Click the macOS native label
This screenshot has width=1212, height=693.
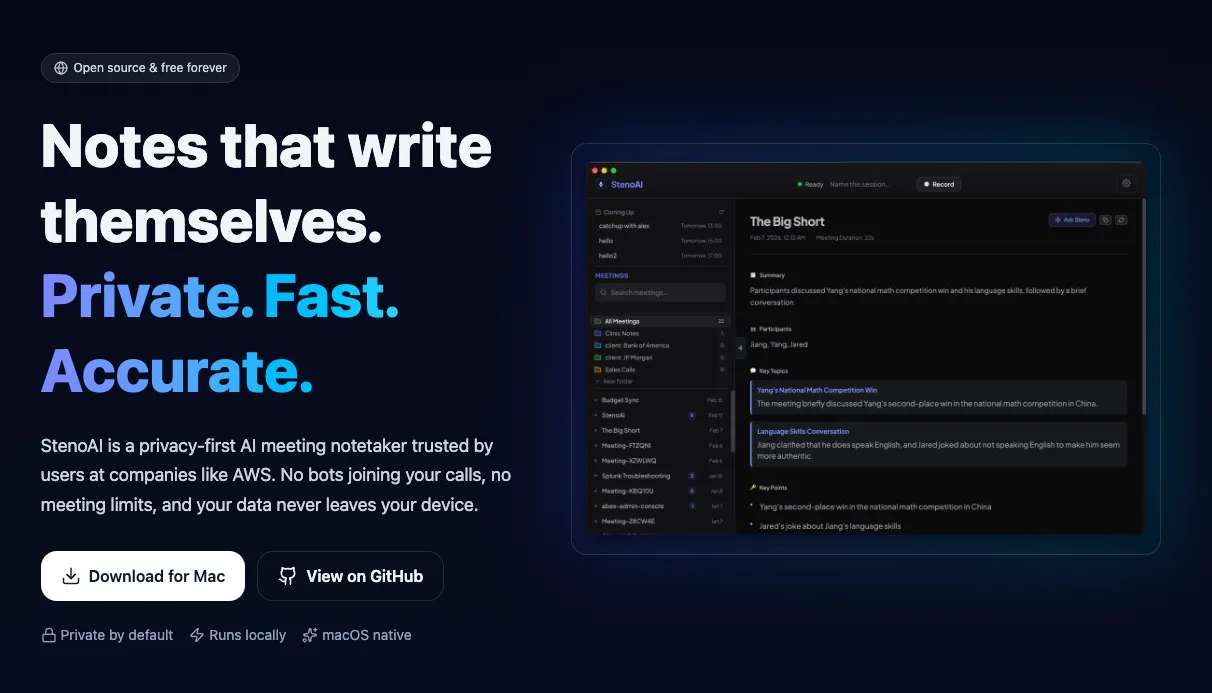[367, 635]
